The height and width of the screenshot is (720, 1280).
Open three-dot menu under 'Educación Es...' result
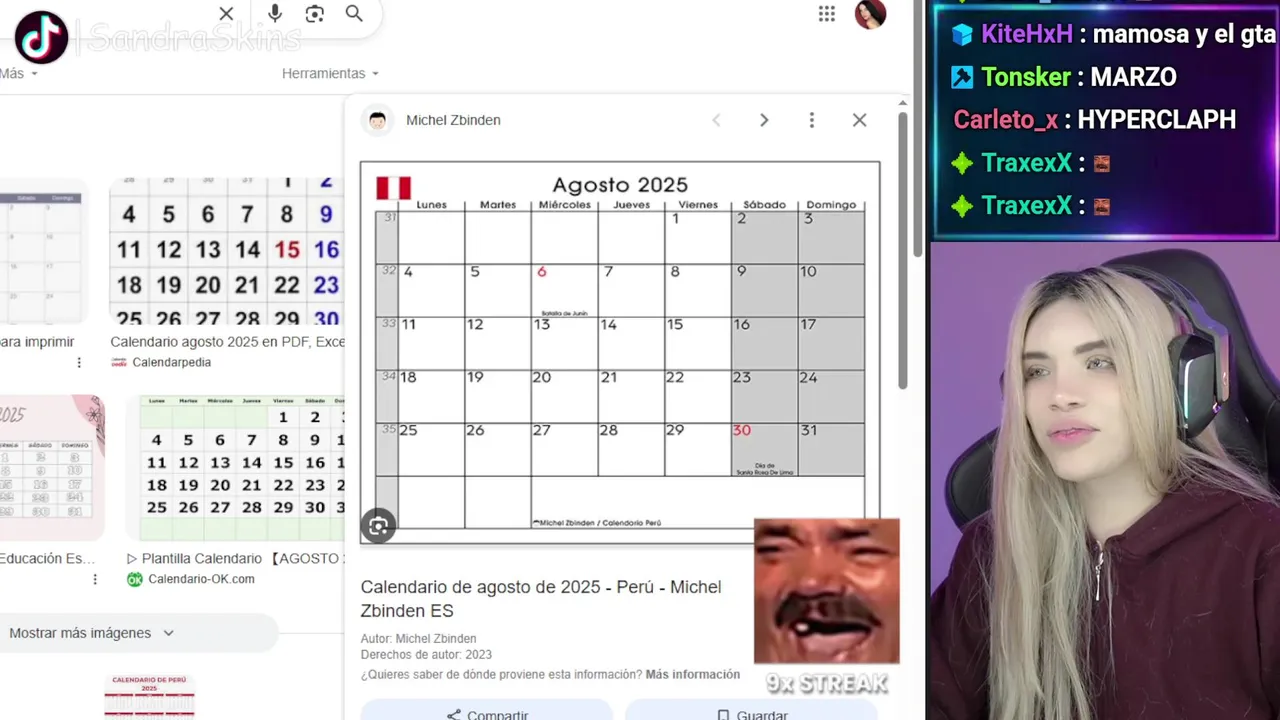click(95, 580)
